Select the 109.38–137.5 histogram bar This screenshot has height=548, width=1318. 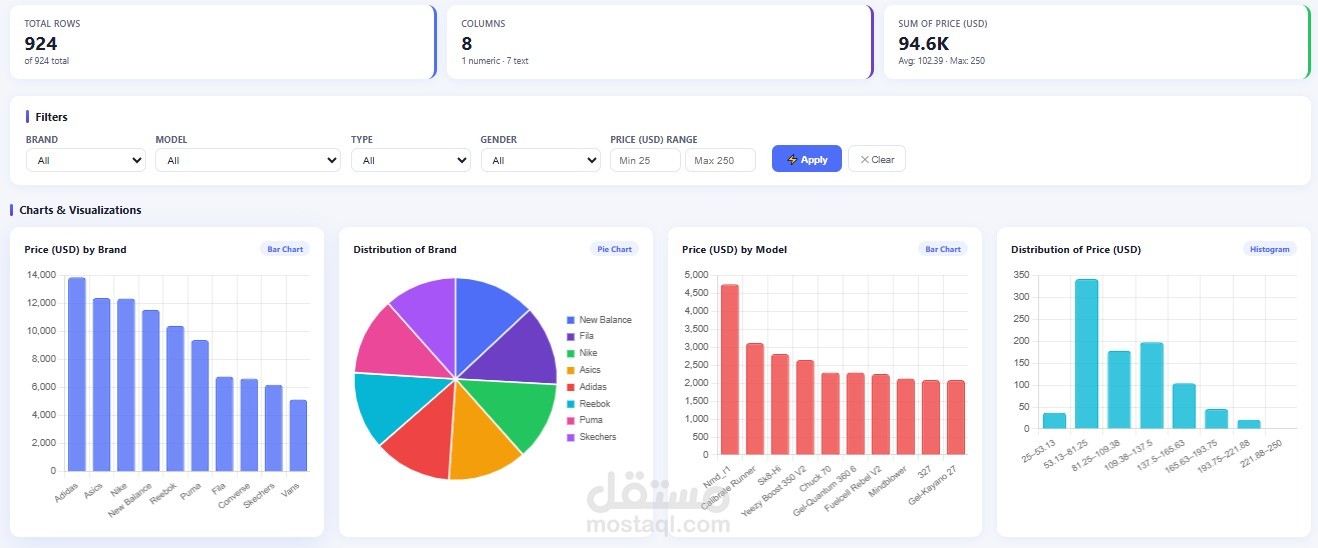(1152, 386)
